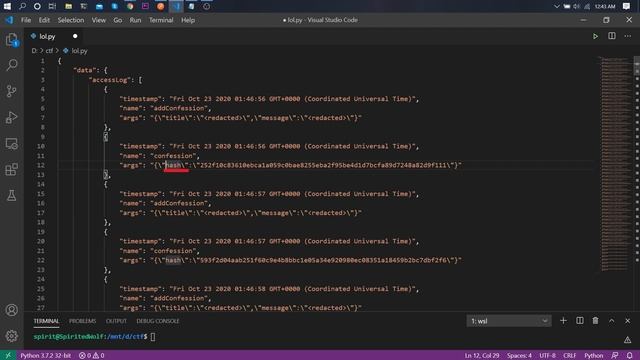Run the Python file with play button
The image size is (640, 360).
point(595,36)
